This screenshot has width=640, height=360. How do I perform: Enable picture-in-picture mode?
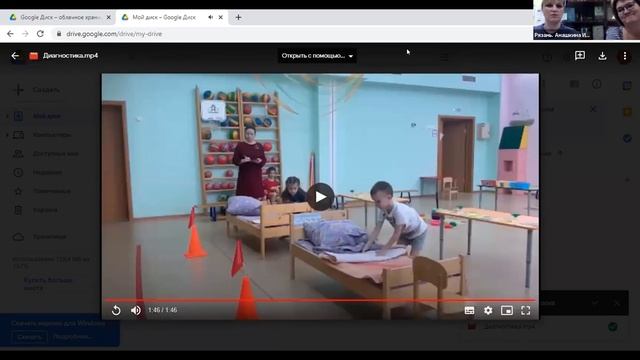507,311
